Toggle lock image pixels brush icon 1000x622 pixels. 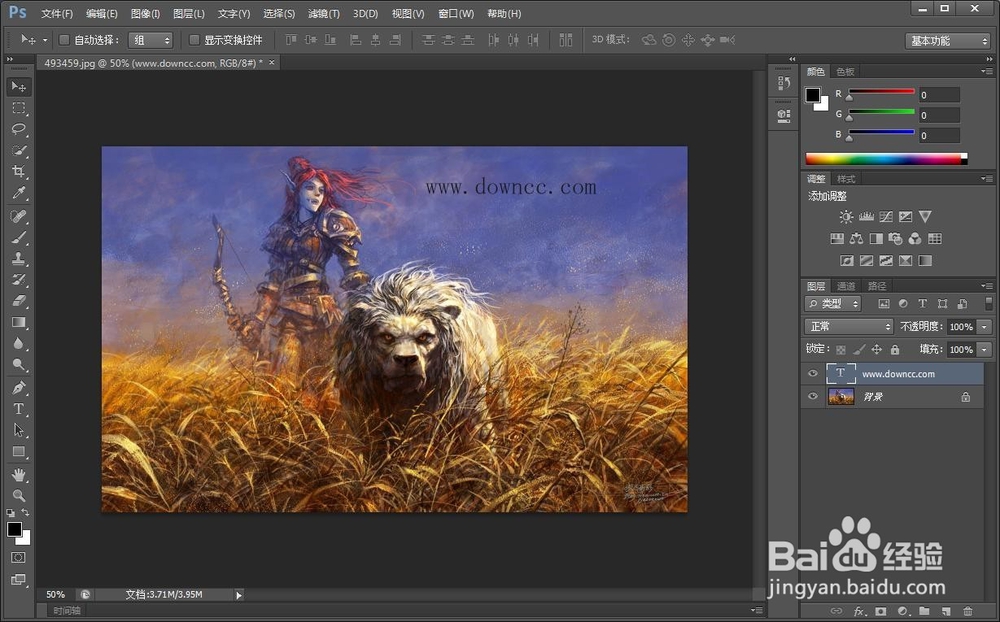(x=859, y=350)
